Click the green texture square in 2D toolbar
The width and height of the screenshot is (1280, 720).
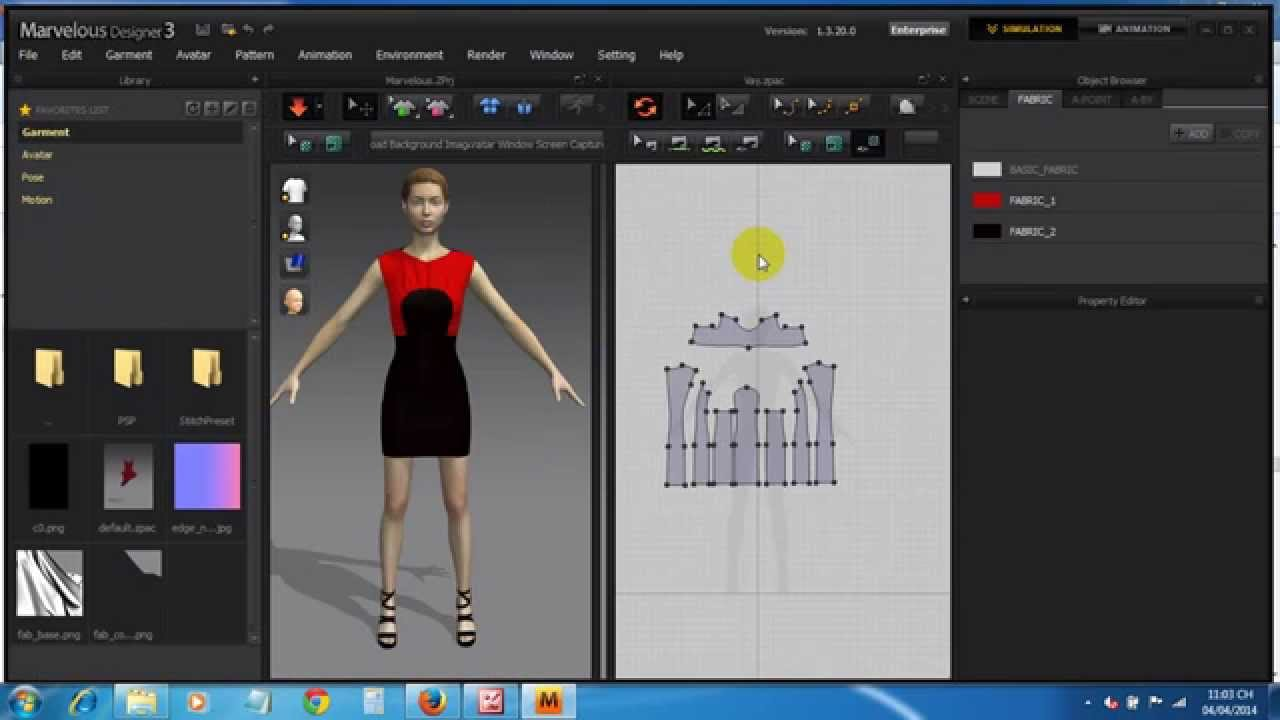point(833,144)
